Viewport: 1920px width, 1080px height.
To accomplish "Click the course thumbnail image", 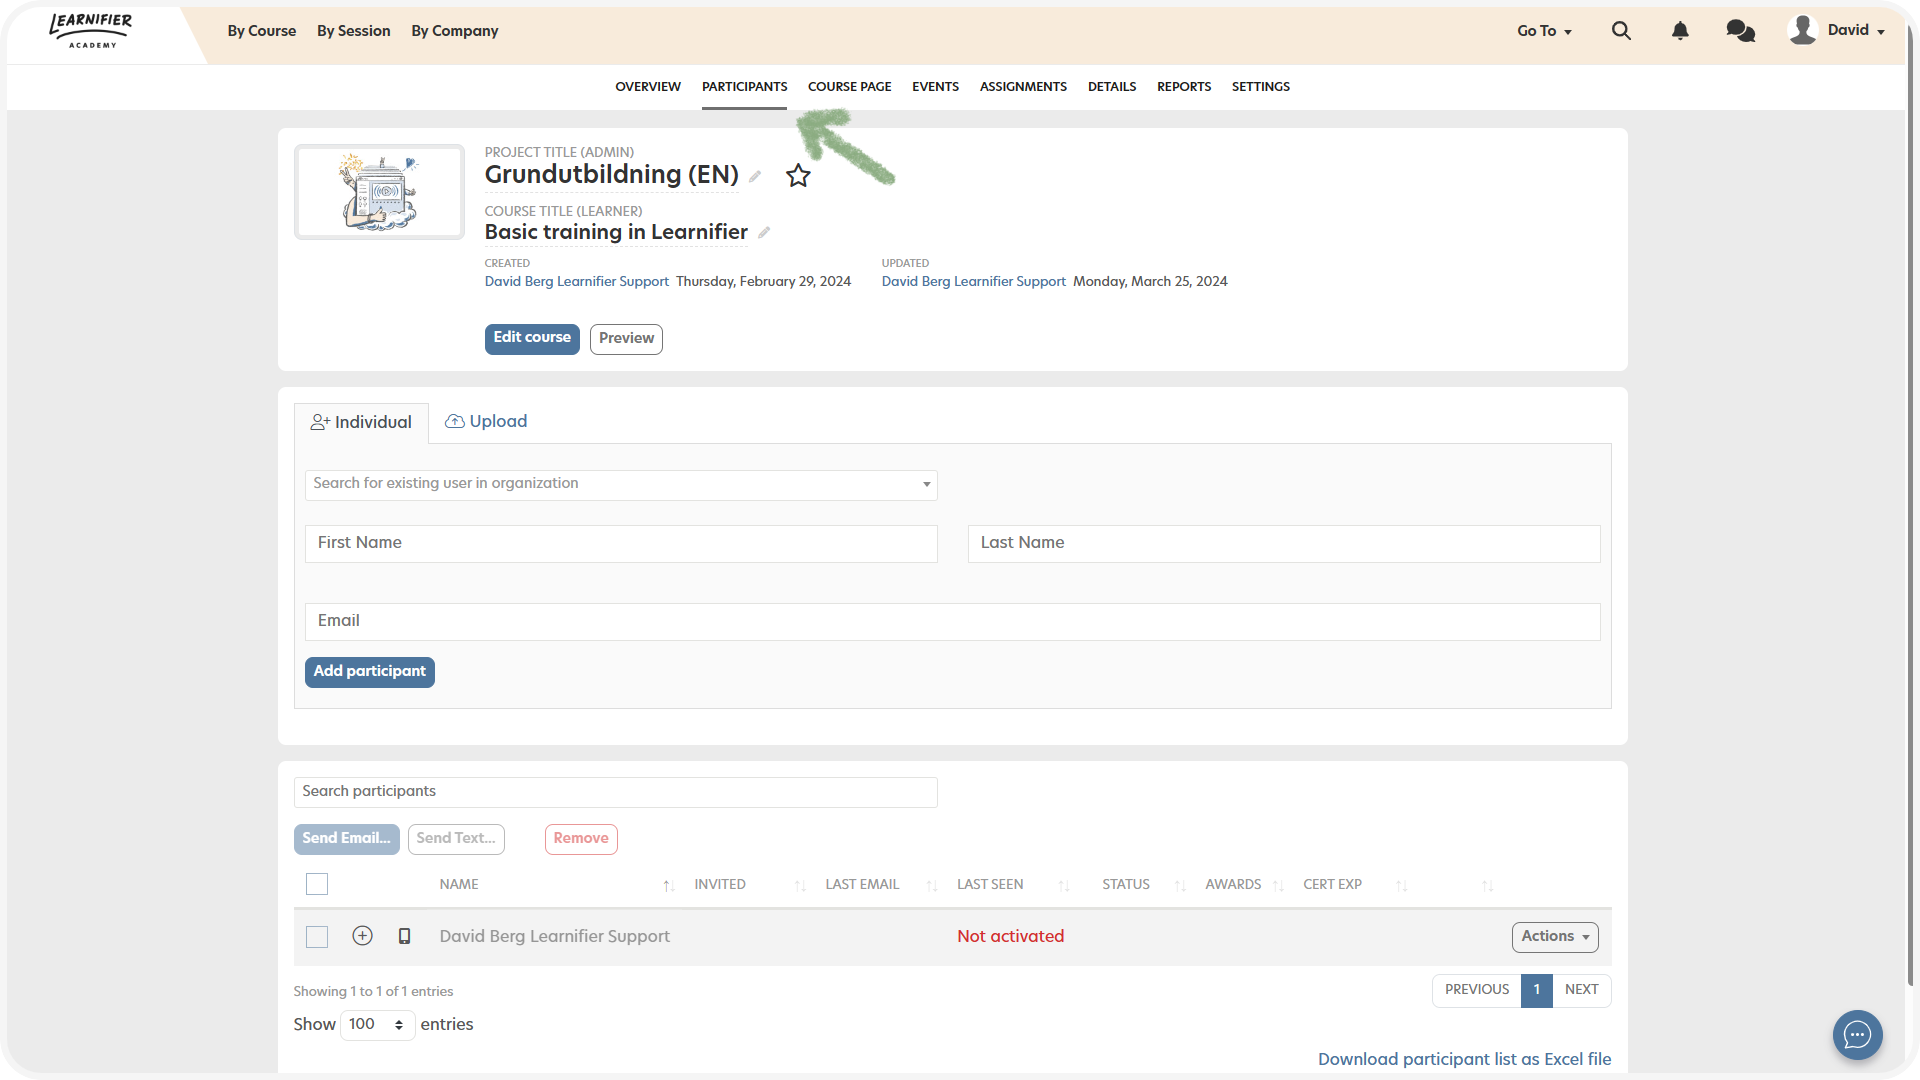I will 379,192.
